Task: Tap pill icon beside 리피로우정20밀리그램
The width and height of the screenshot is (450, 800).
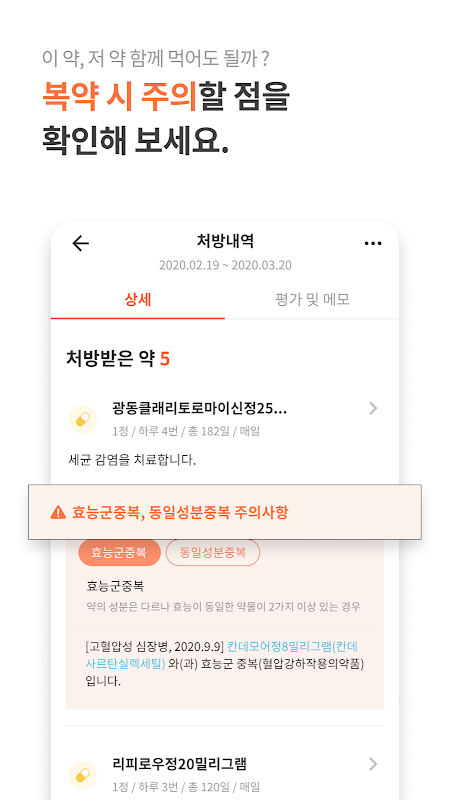Action: (x=83, y=775)
